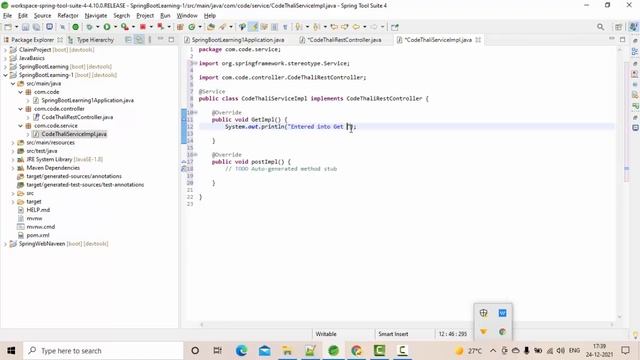
Task: Click the editor horizontal scrollbar
Action: (407, 324)
